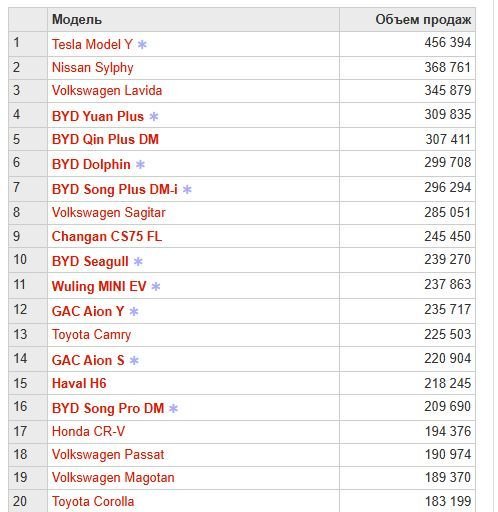The height and width of the screenshot is (512, 498).
Task: Click the Модель column header
Action: tap(77, 20)
